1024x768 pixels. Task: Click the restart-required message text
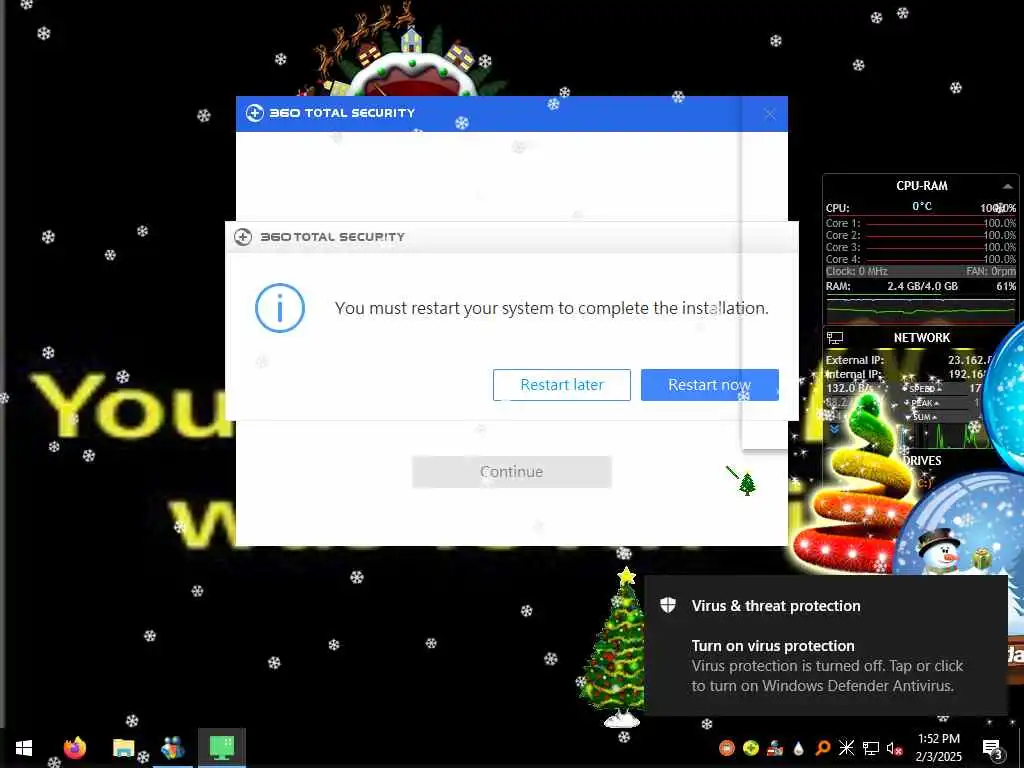(x=551, y=308)
